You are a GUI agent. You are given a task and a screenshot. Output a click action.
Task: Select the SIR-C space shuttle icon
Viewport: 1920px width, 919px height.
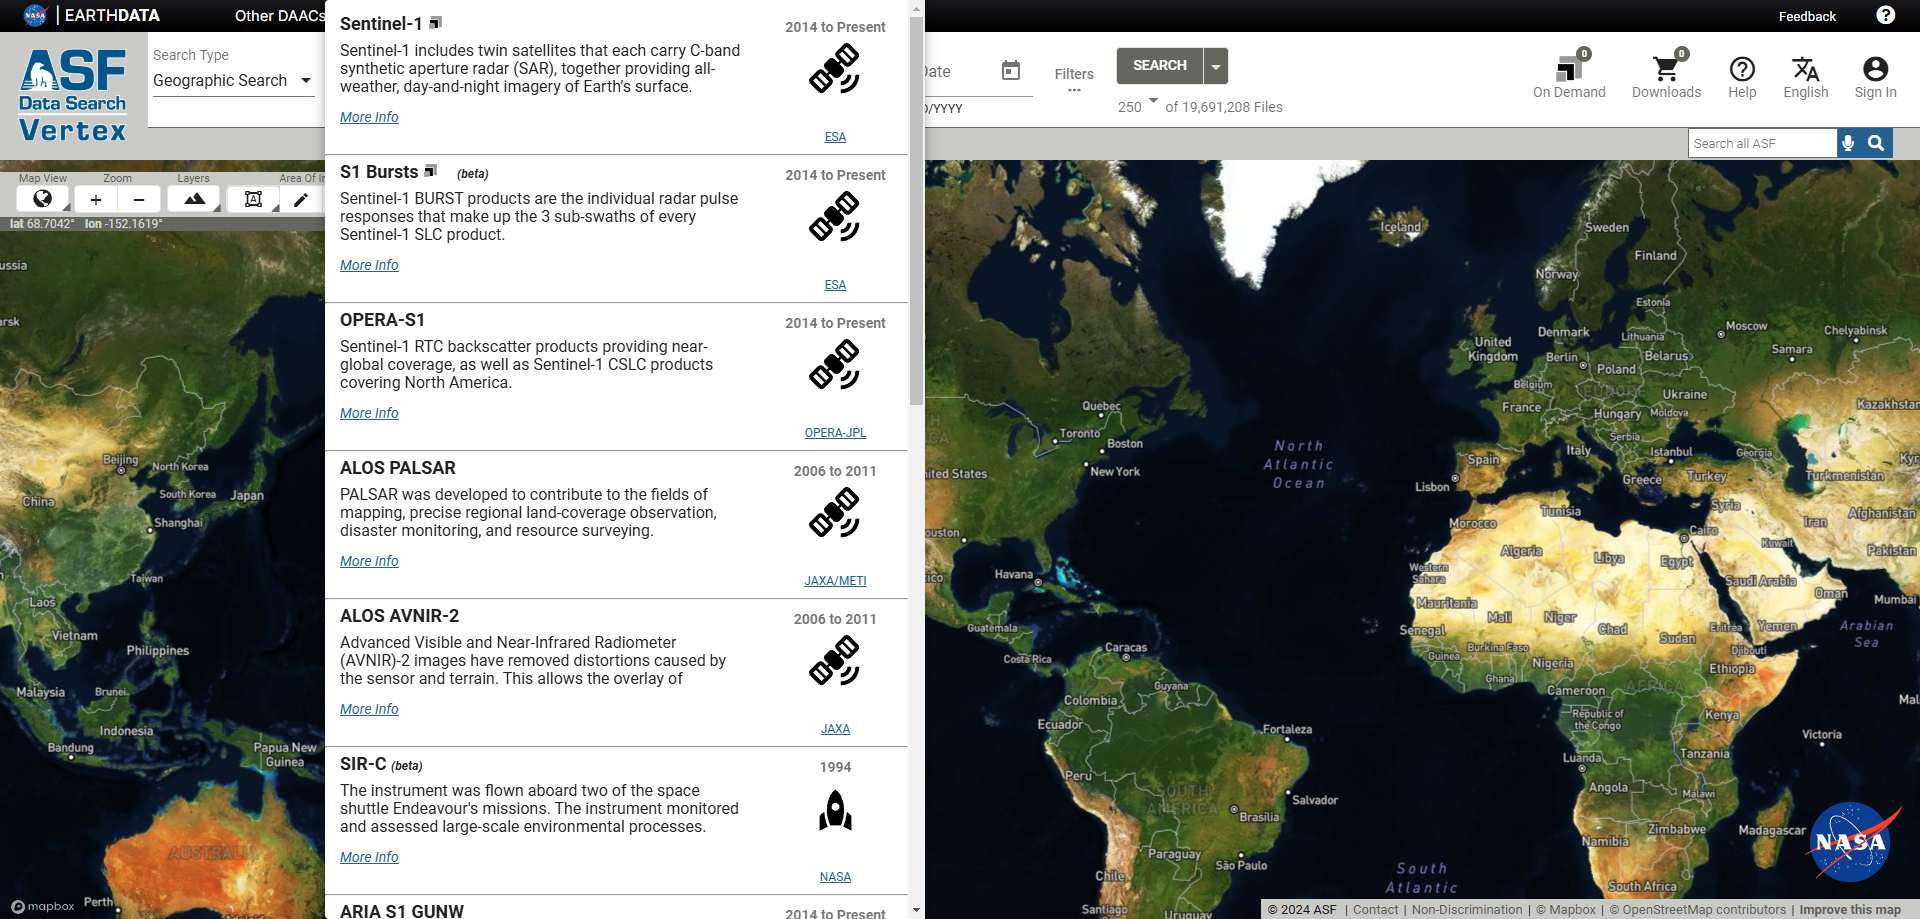(835, 810)
